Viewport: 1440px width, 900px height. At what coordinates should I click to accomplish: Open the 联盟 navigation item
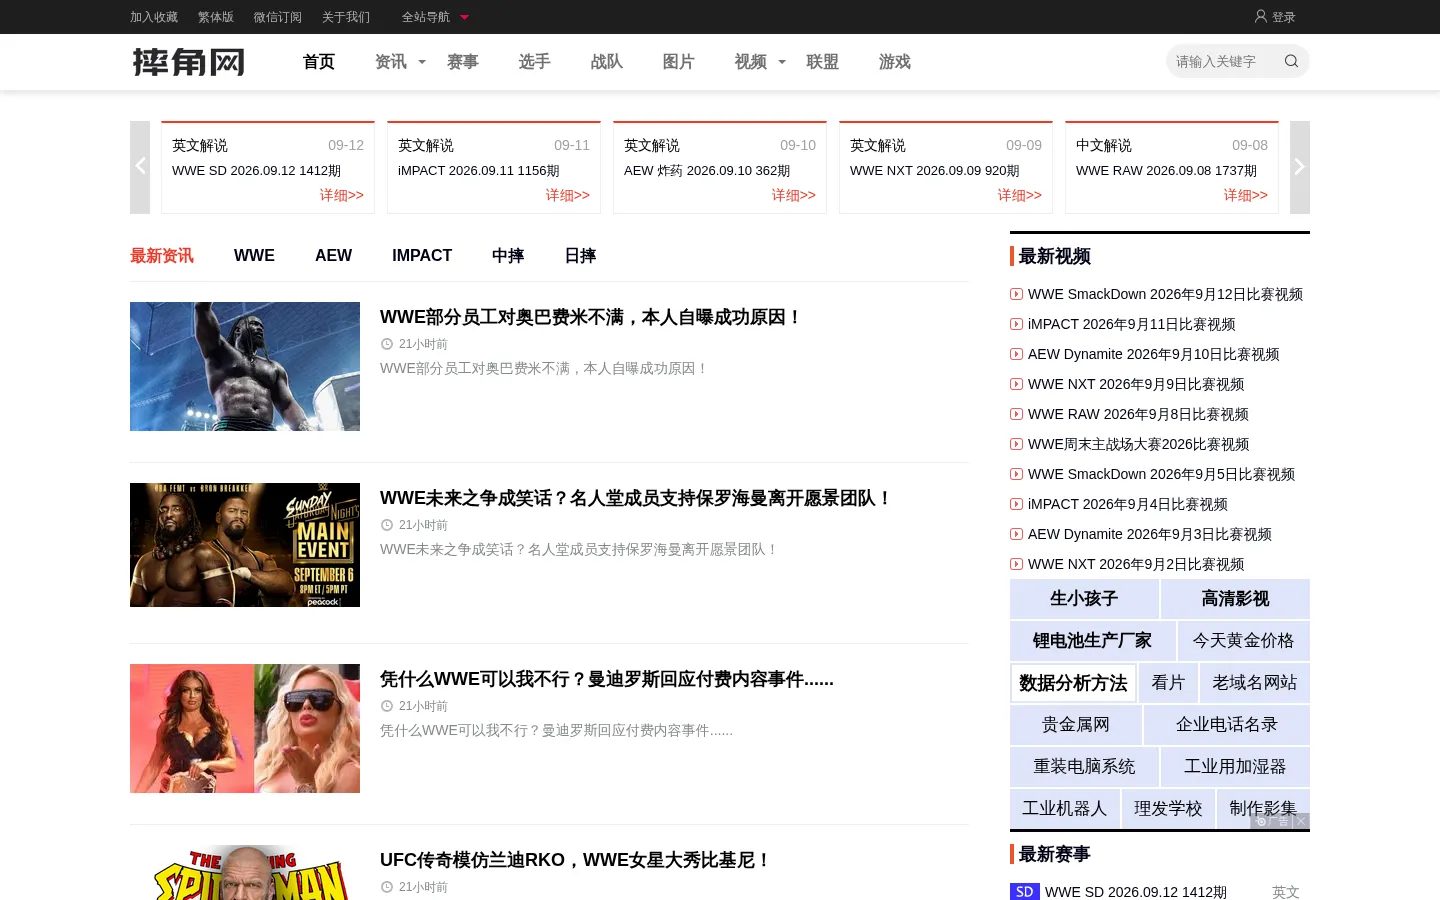click(823, 62)
